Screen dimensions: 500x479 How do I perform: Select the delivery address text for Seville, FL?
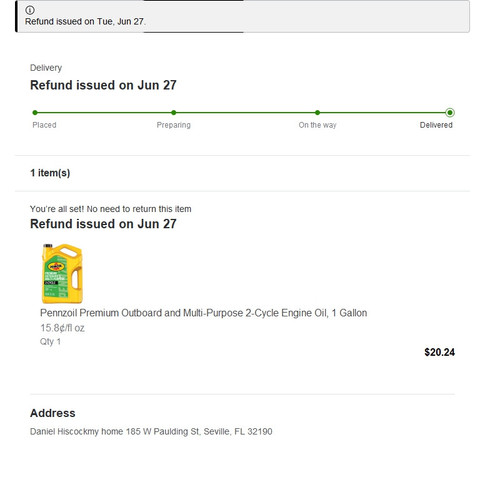point(151,432)
